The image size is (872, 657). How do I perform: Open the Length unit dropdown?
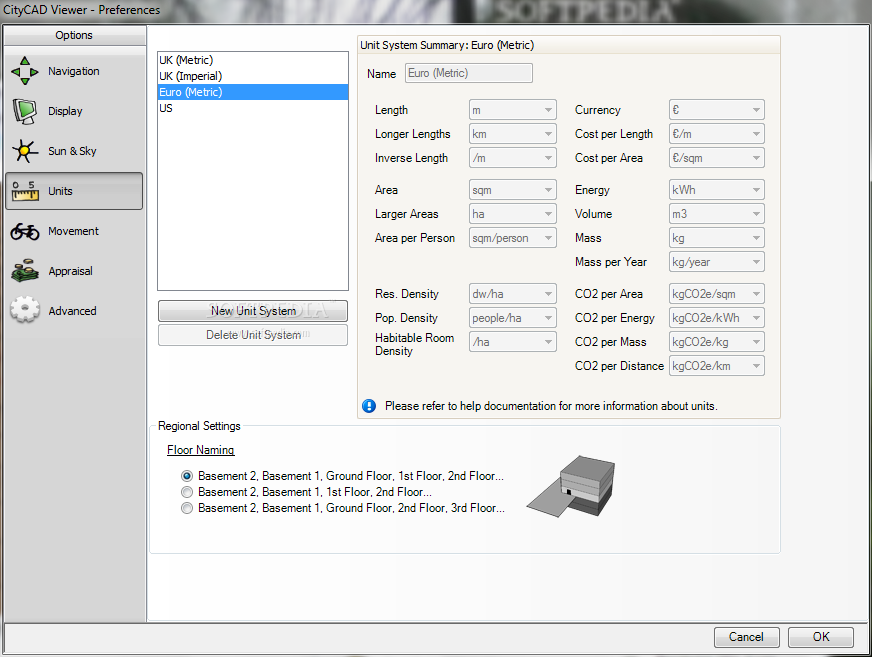coord(512,110)
